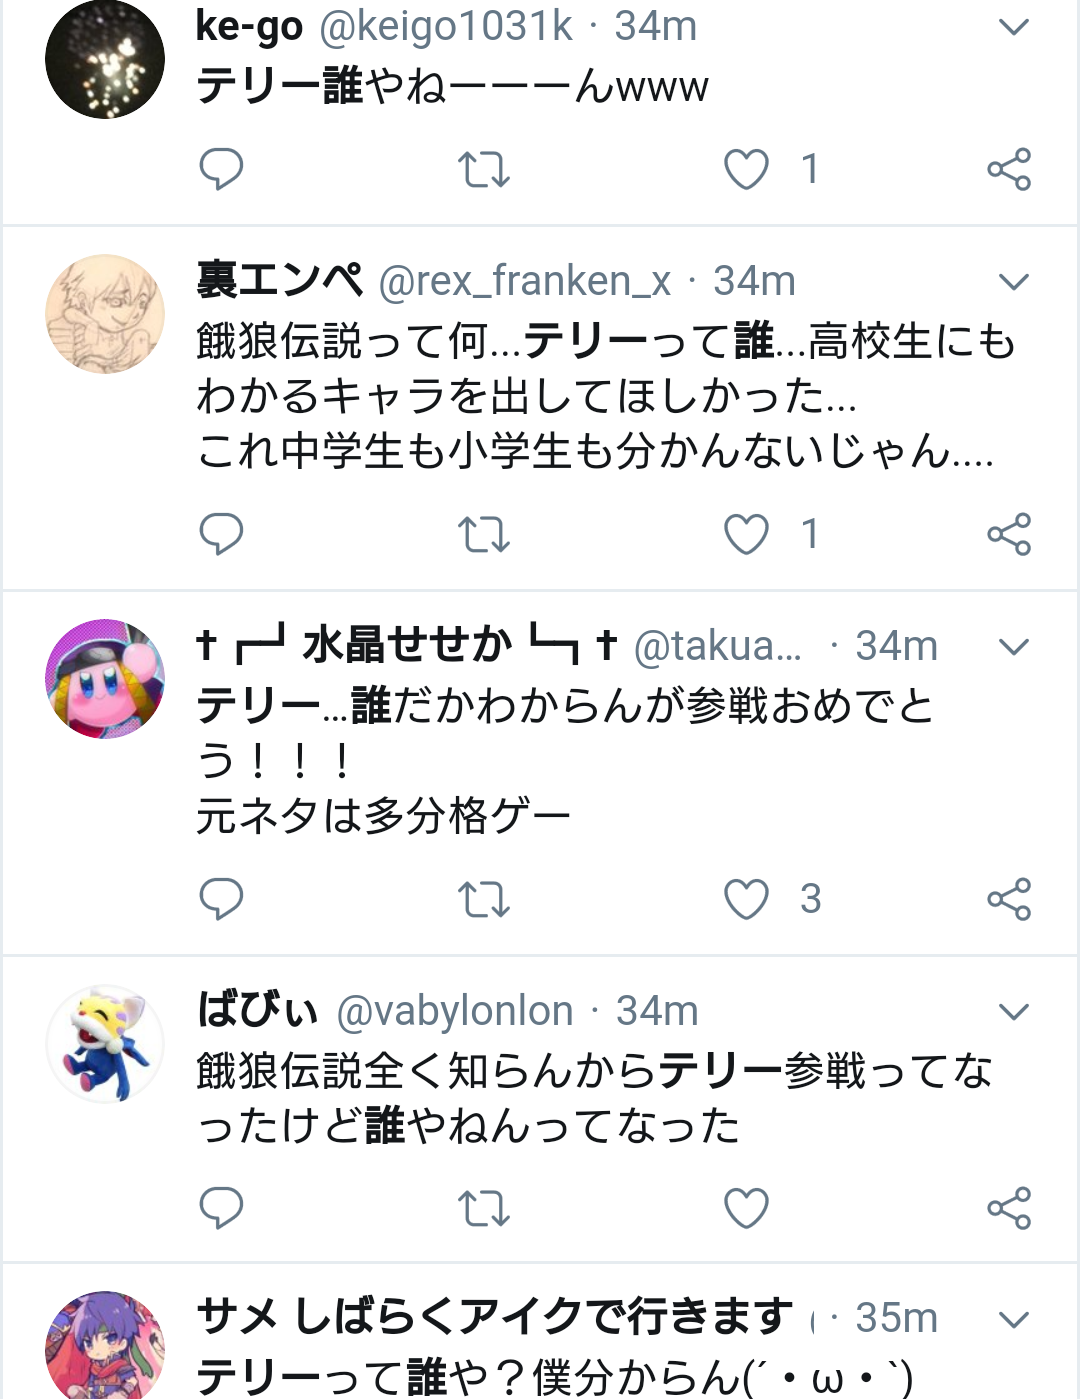1080x1399 pixels.
Task: Reply to ke-go's tweet
Action: point(221,169)
